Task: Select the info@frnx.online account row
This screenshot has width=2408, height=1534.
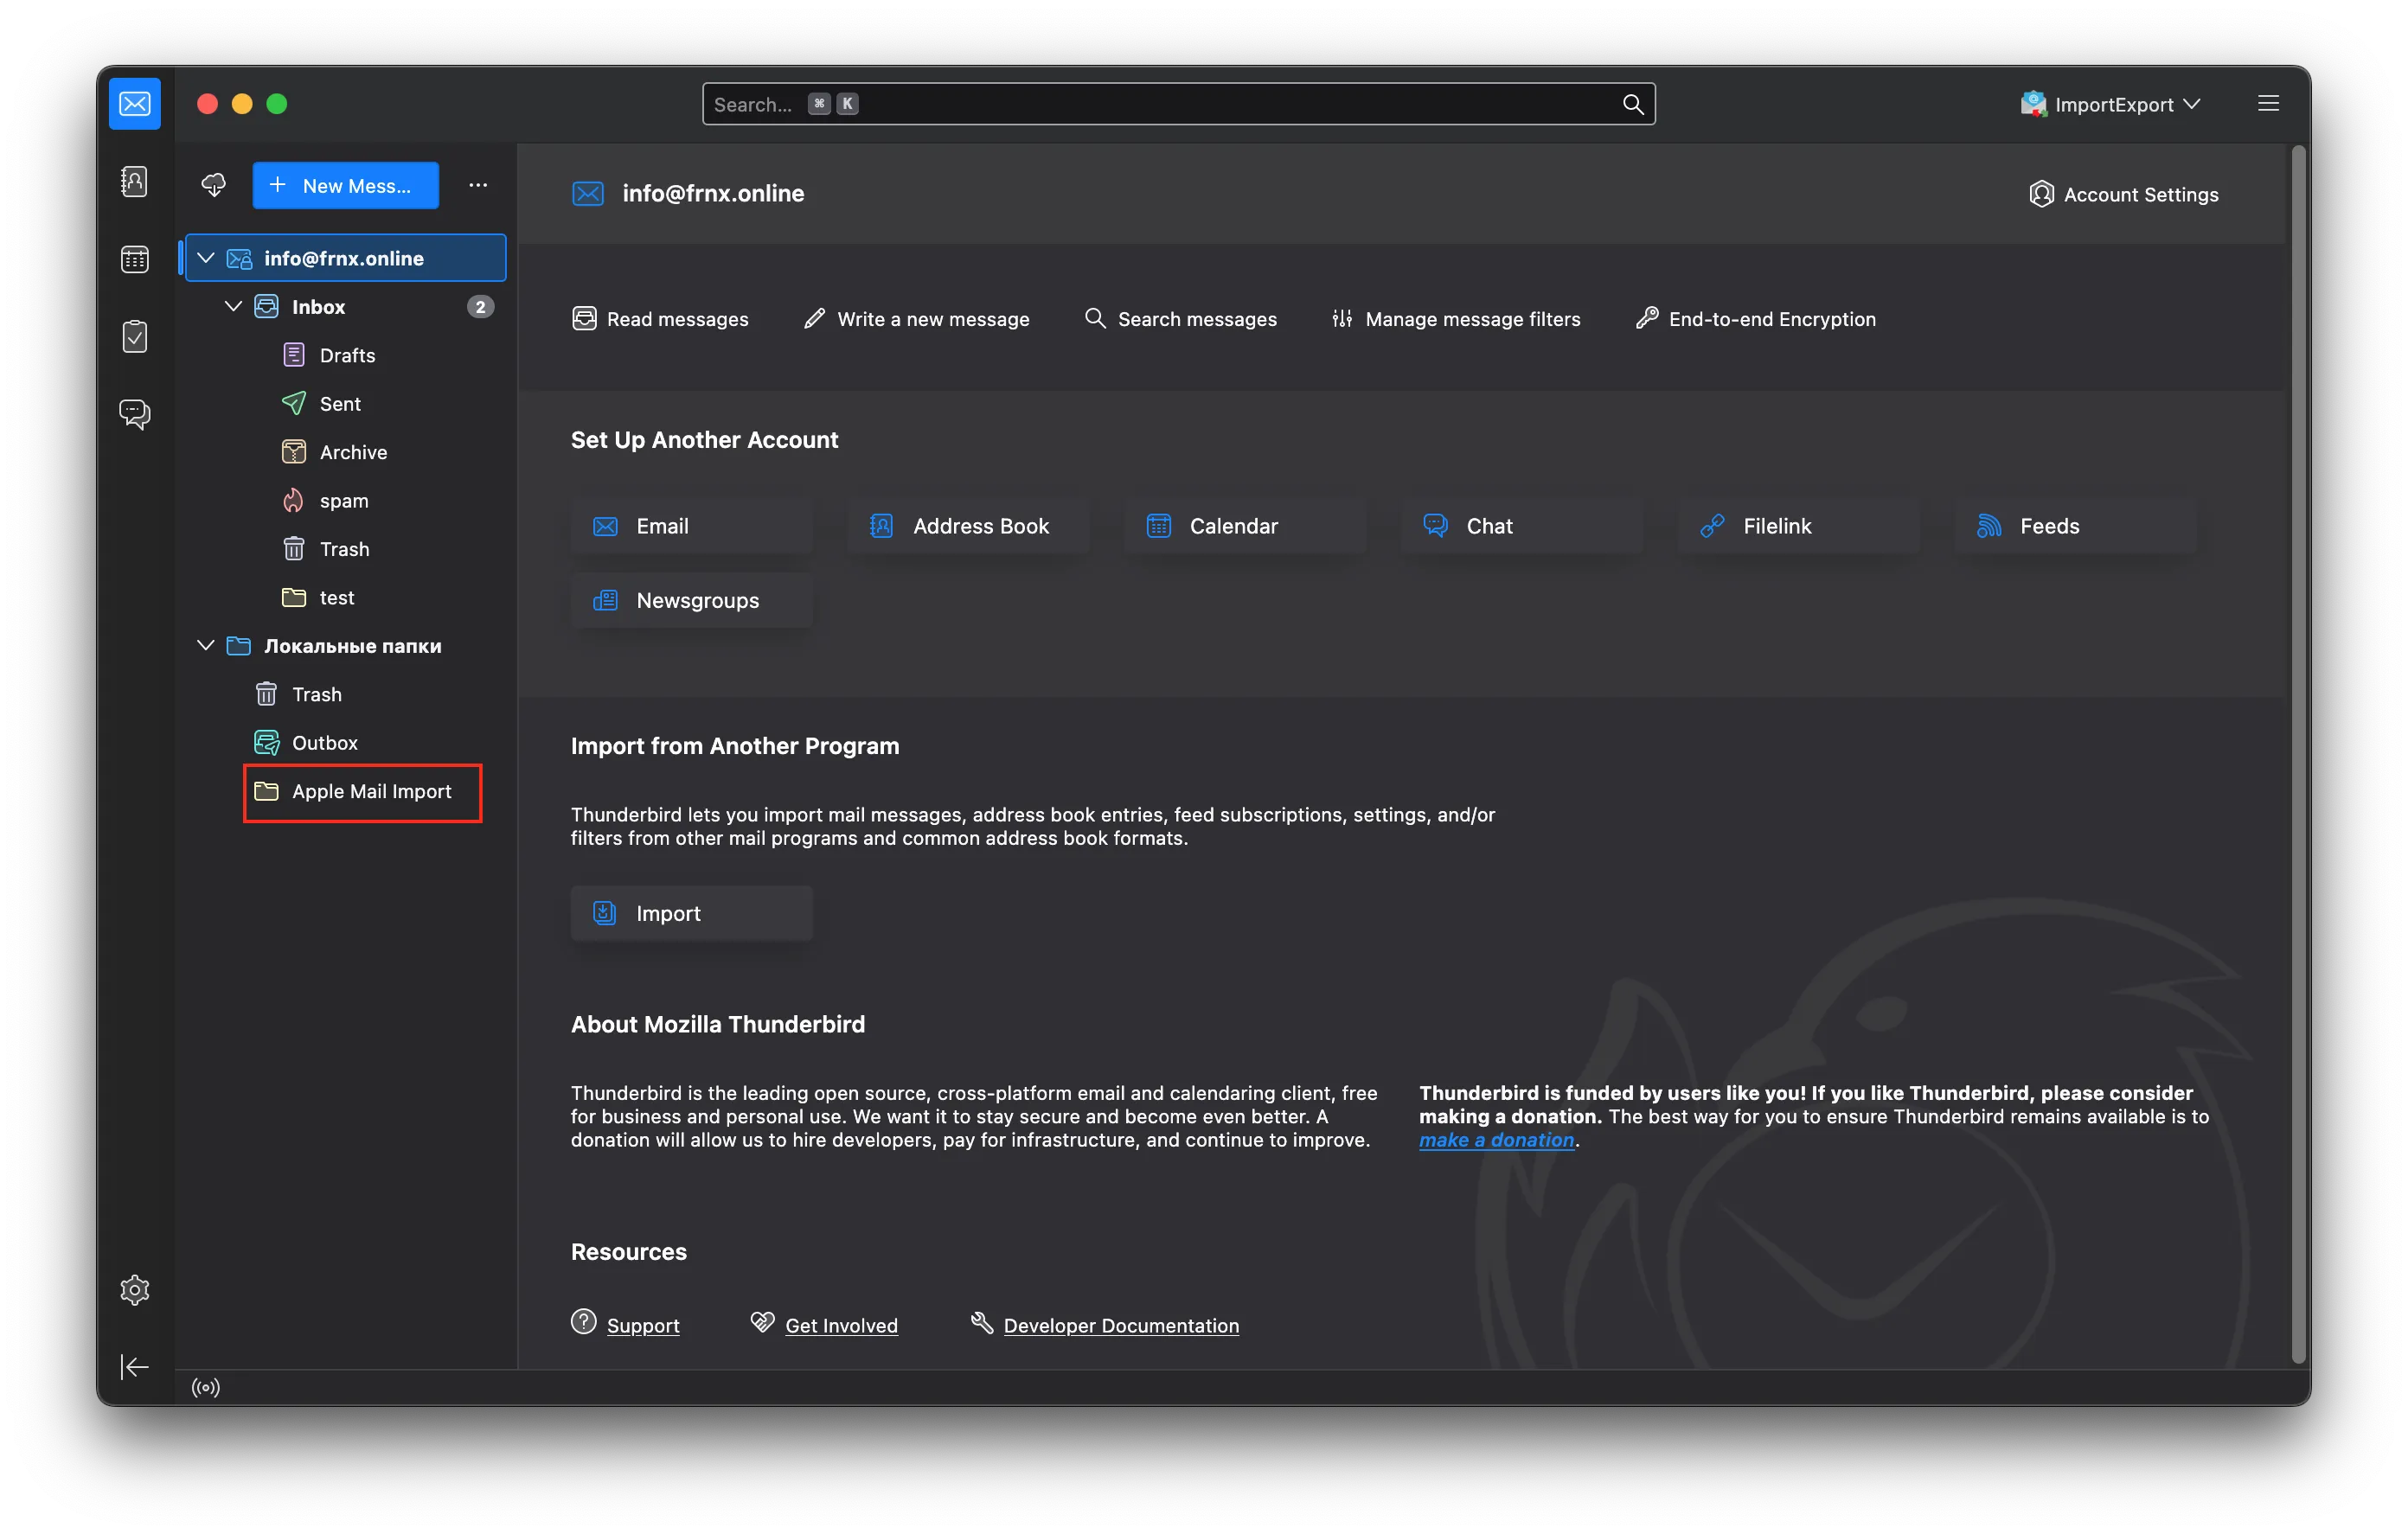Action: pyautogui.click(x=346, y=258)
